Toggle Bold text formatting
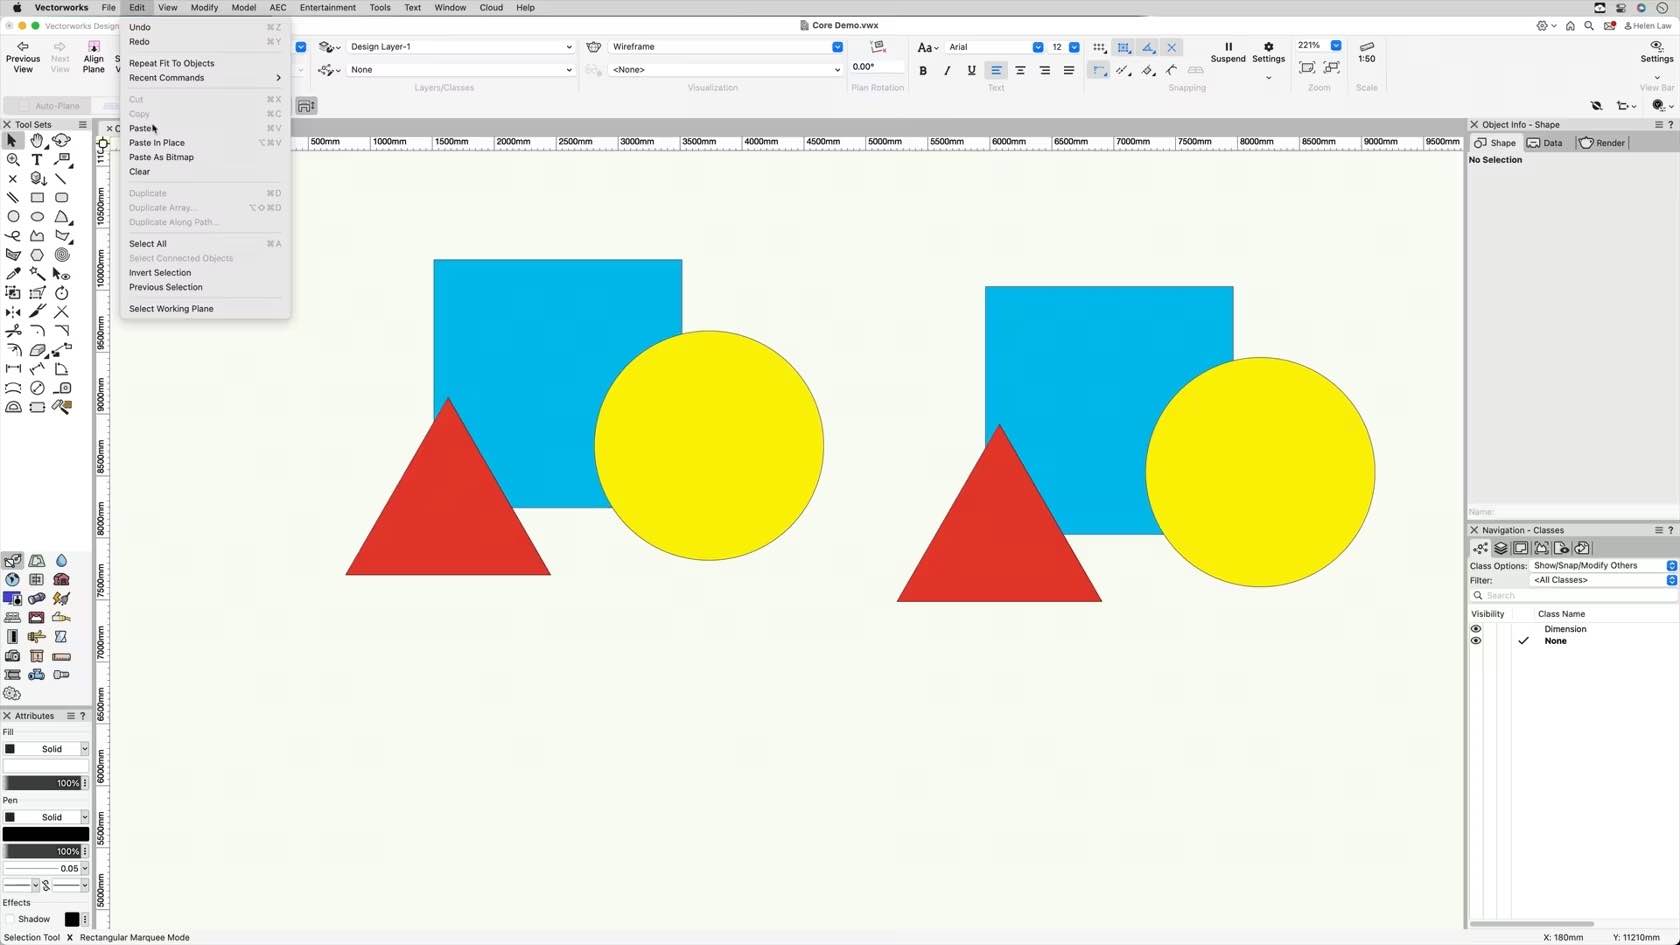Screen dimensions: 1680x945 923,71
